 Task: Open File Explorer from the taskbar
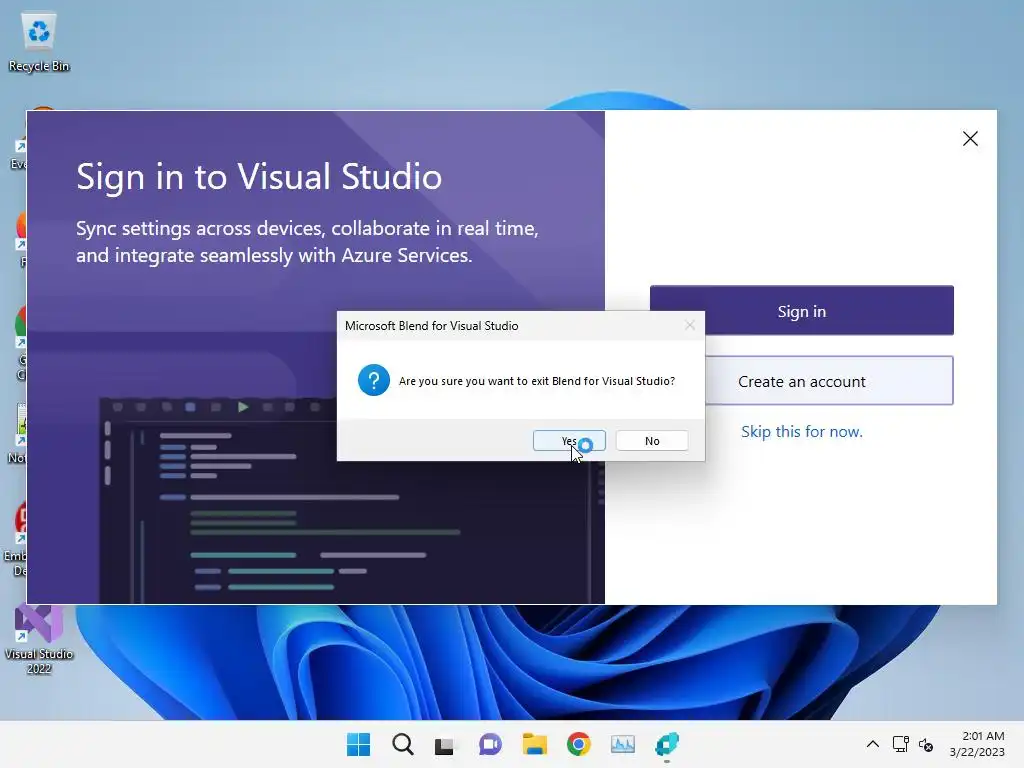tap(534, 744)
